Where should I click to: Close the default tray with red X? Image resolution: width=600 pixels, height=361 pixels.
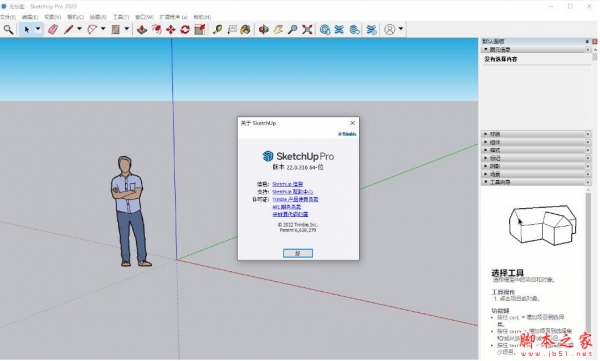pyautogui.click(x=594, y=41)
